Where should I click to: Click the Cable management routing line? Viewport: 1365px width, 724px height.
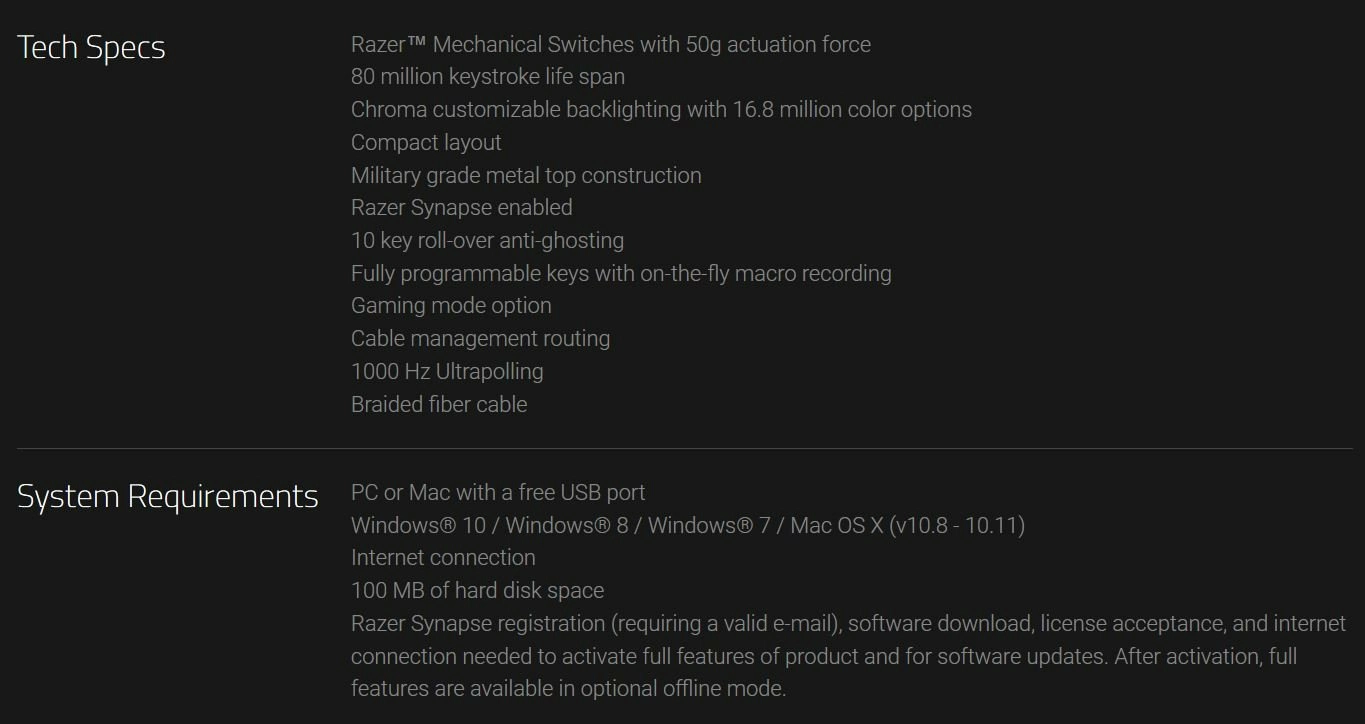click(x=480, y=339)
